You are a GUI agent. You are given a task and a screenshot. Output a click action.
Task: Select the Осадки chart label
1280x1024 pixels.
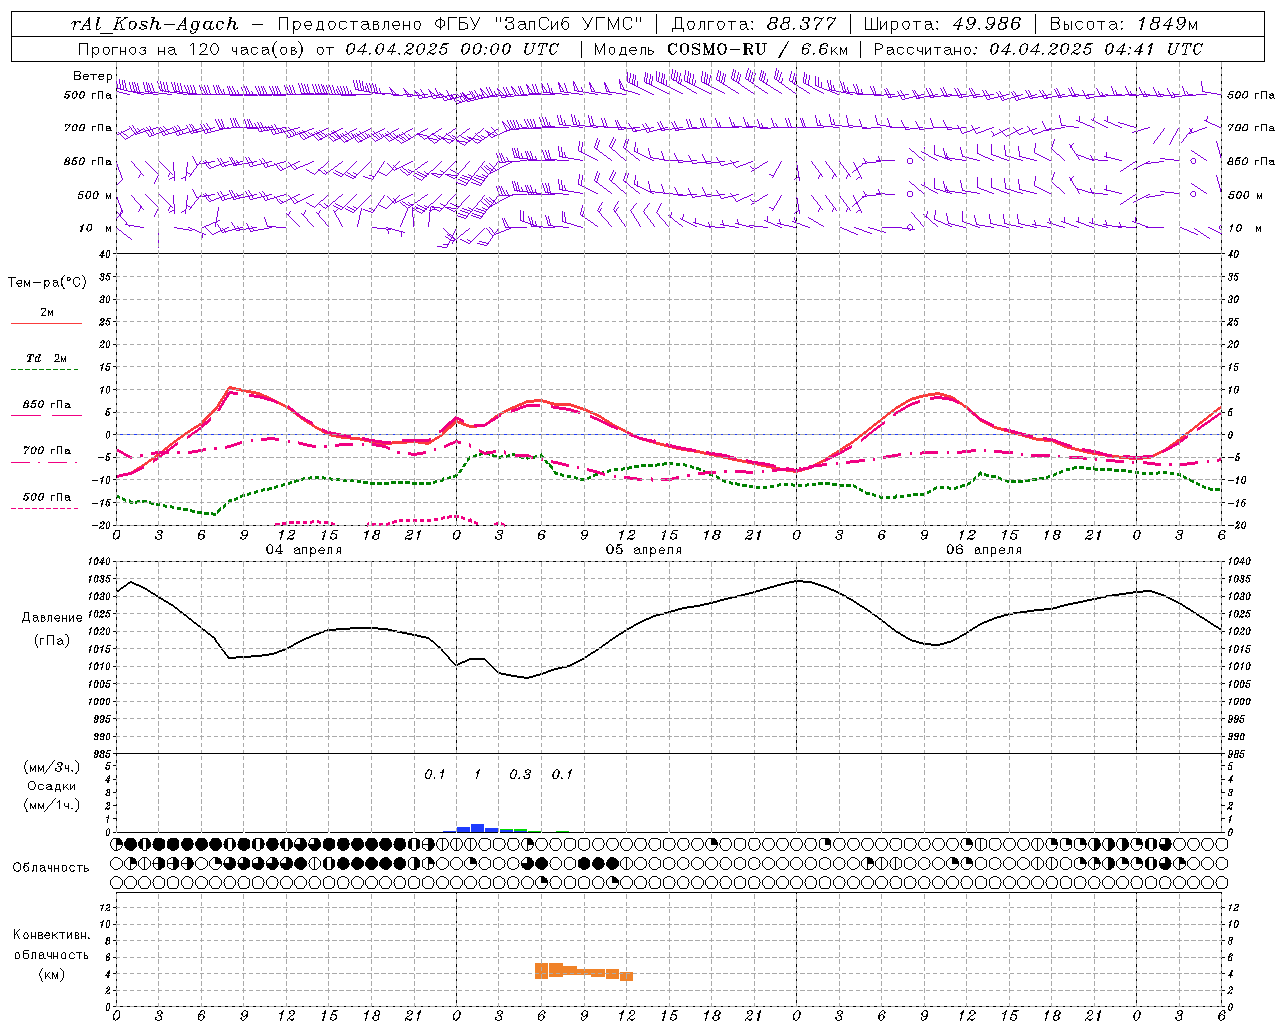pyautogui.click(x=51, y=786)
